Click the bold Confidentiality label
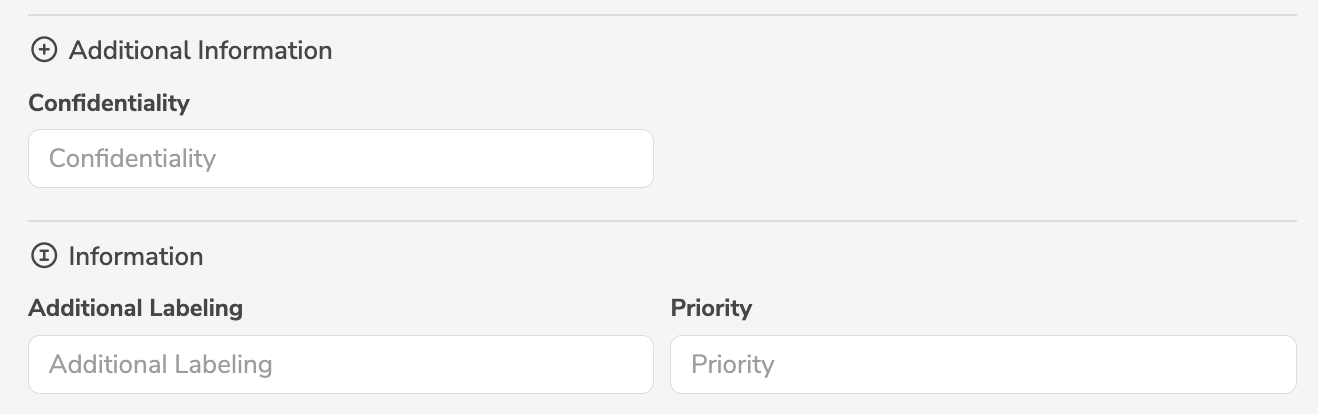The height and width of the screenshot is (414, 1318). 109,103
